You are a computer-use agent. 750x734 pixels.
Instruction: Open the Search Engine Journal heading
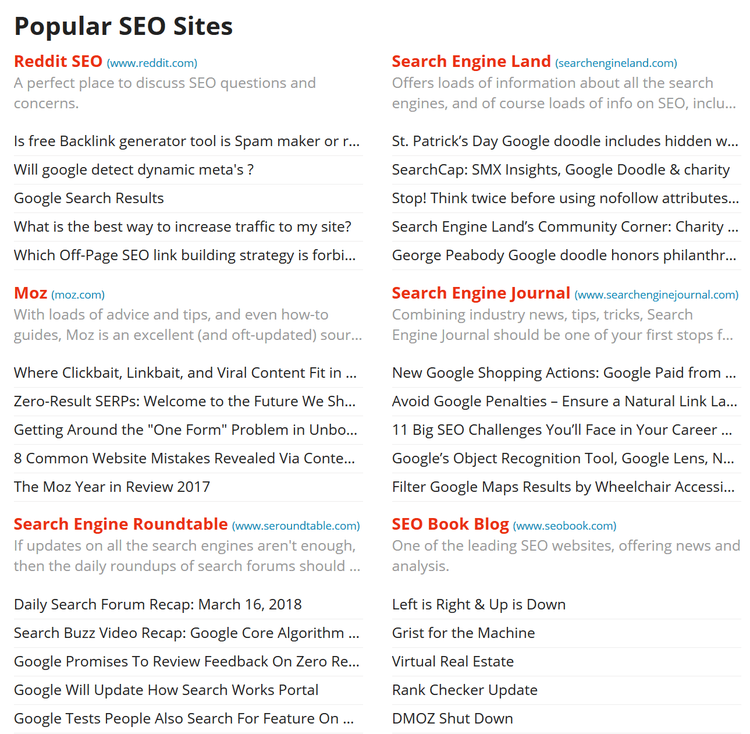pos(481,293)
